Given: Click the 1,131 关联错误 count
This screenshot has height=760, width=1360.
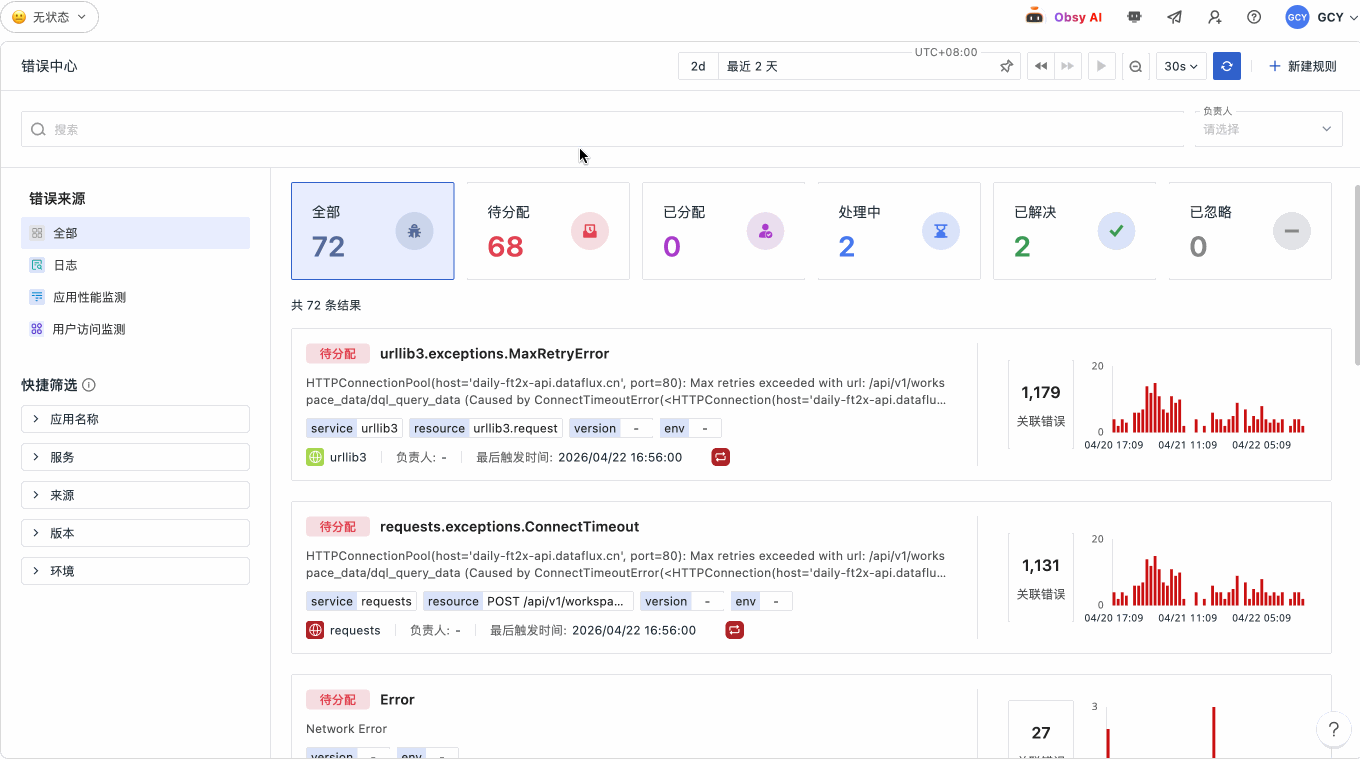Looking at the screenshot, I should [x=1040, y=578].
